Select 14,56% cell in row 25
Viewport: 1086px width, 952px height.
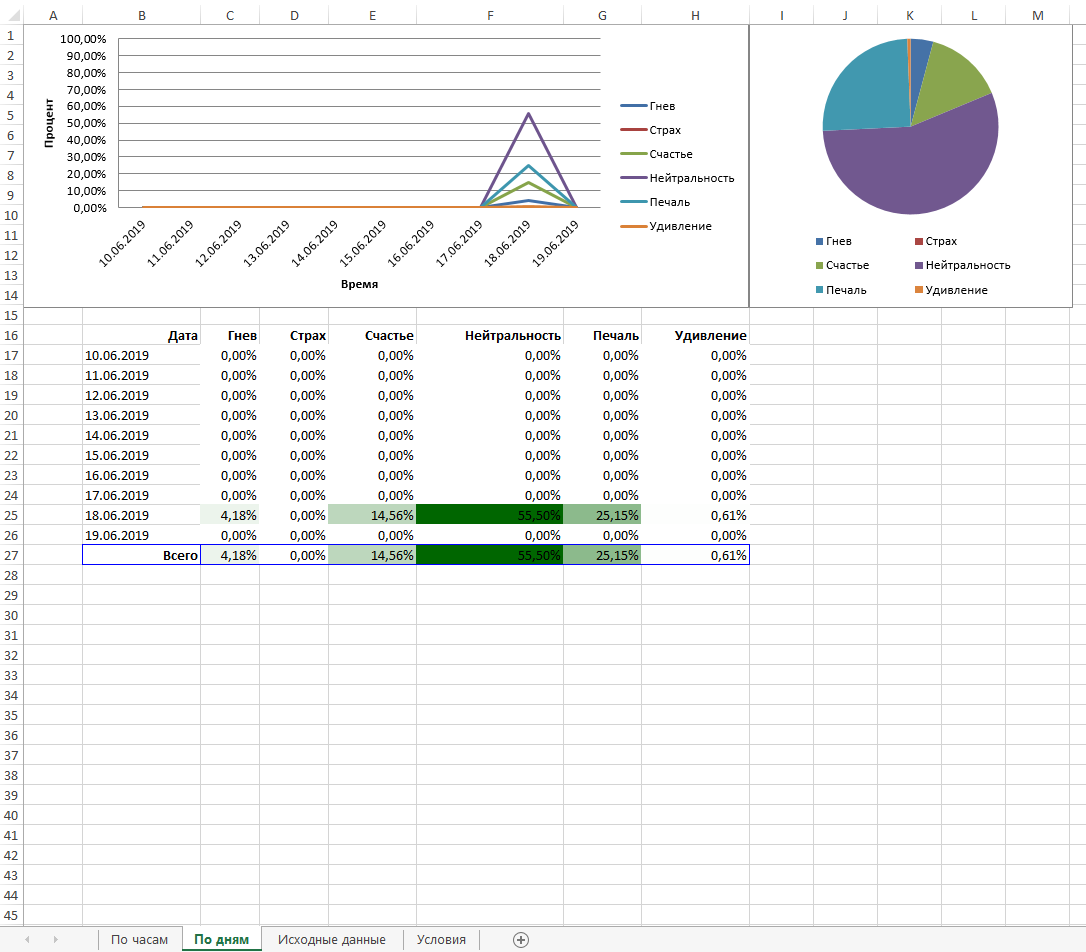(372, 516)
